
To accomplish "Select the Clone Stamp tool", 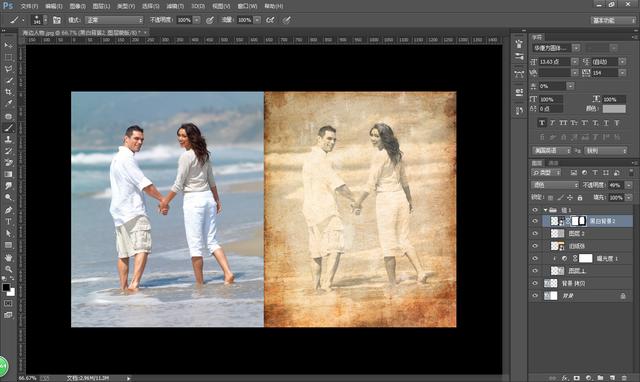I will (x=8, y=139).
